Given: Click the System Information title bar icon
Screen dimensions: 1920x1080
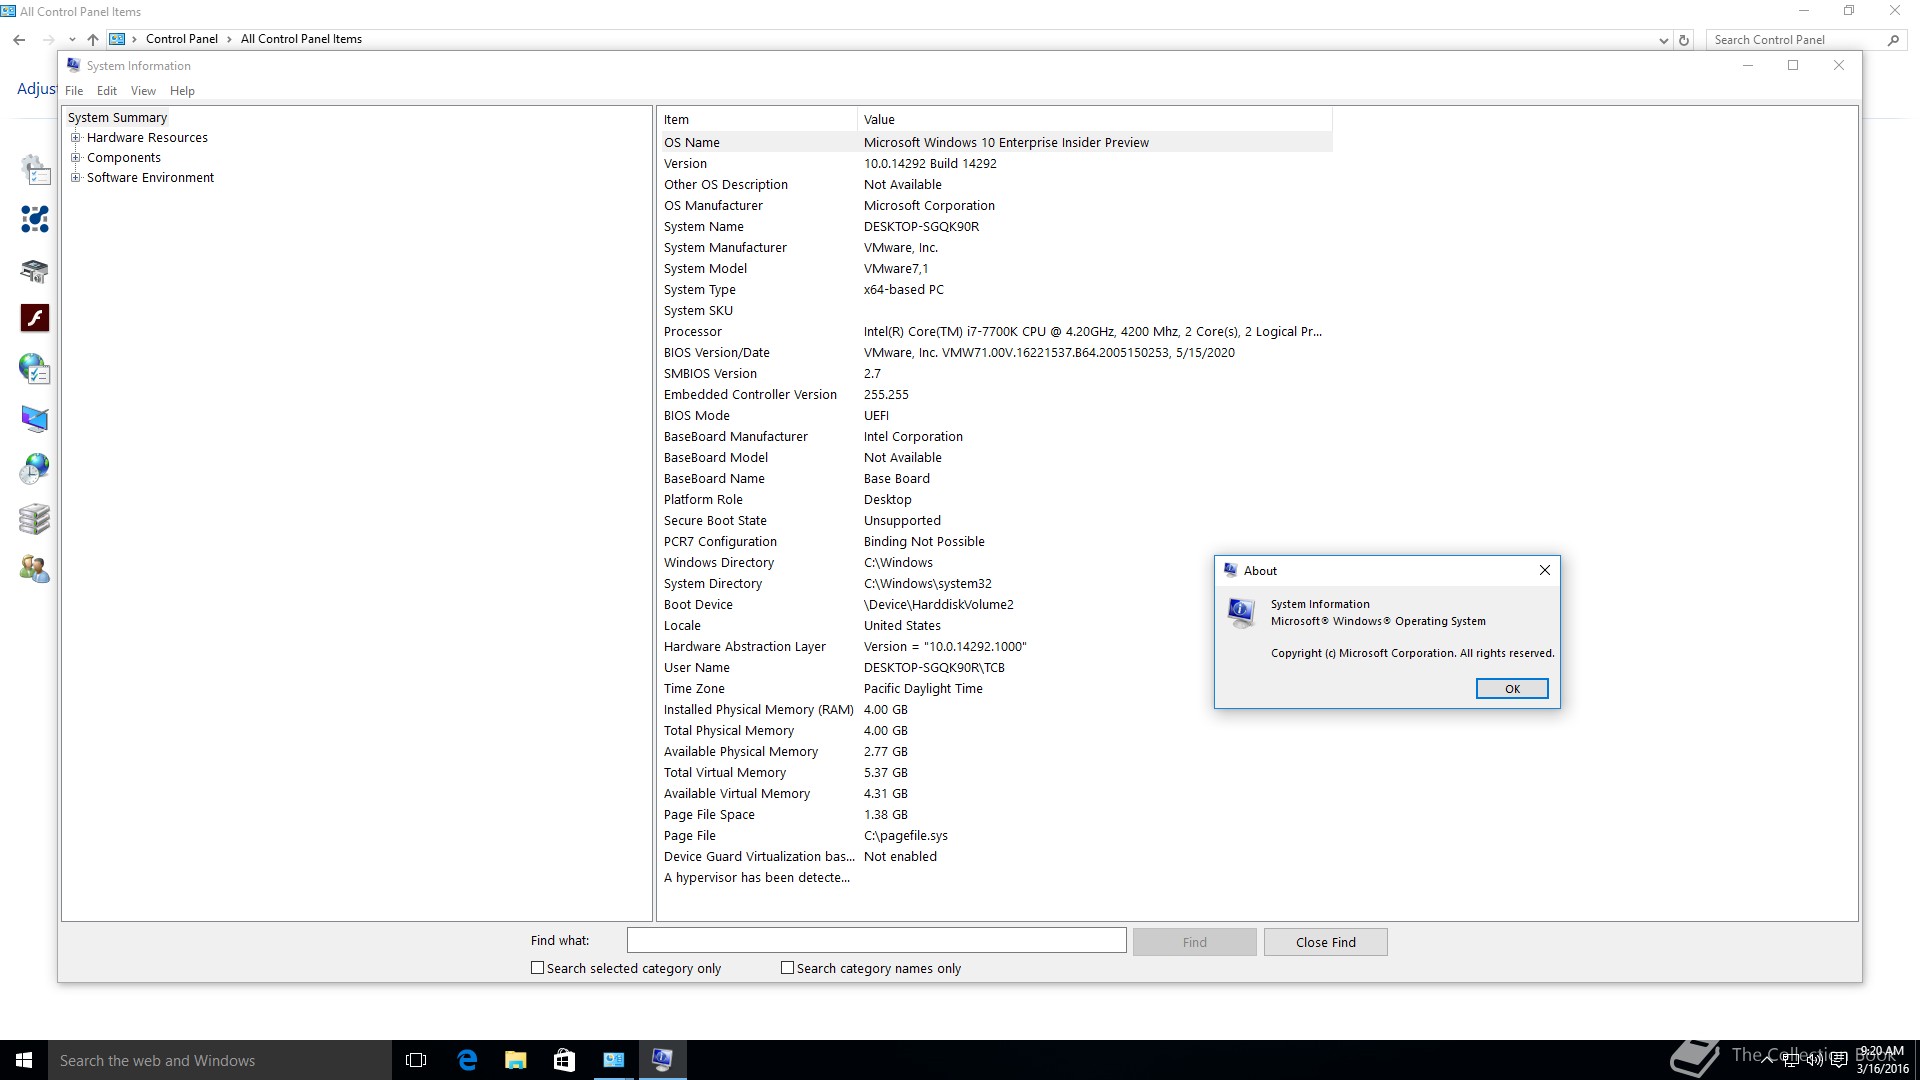Looking at the screenshot, I should pyautogui.click(x=73, y=65).
